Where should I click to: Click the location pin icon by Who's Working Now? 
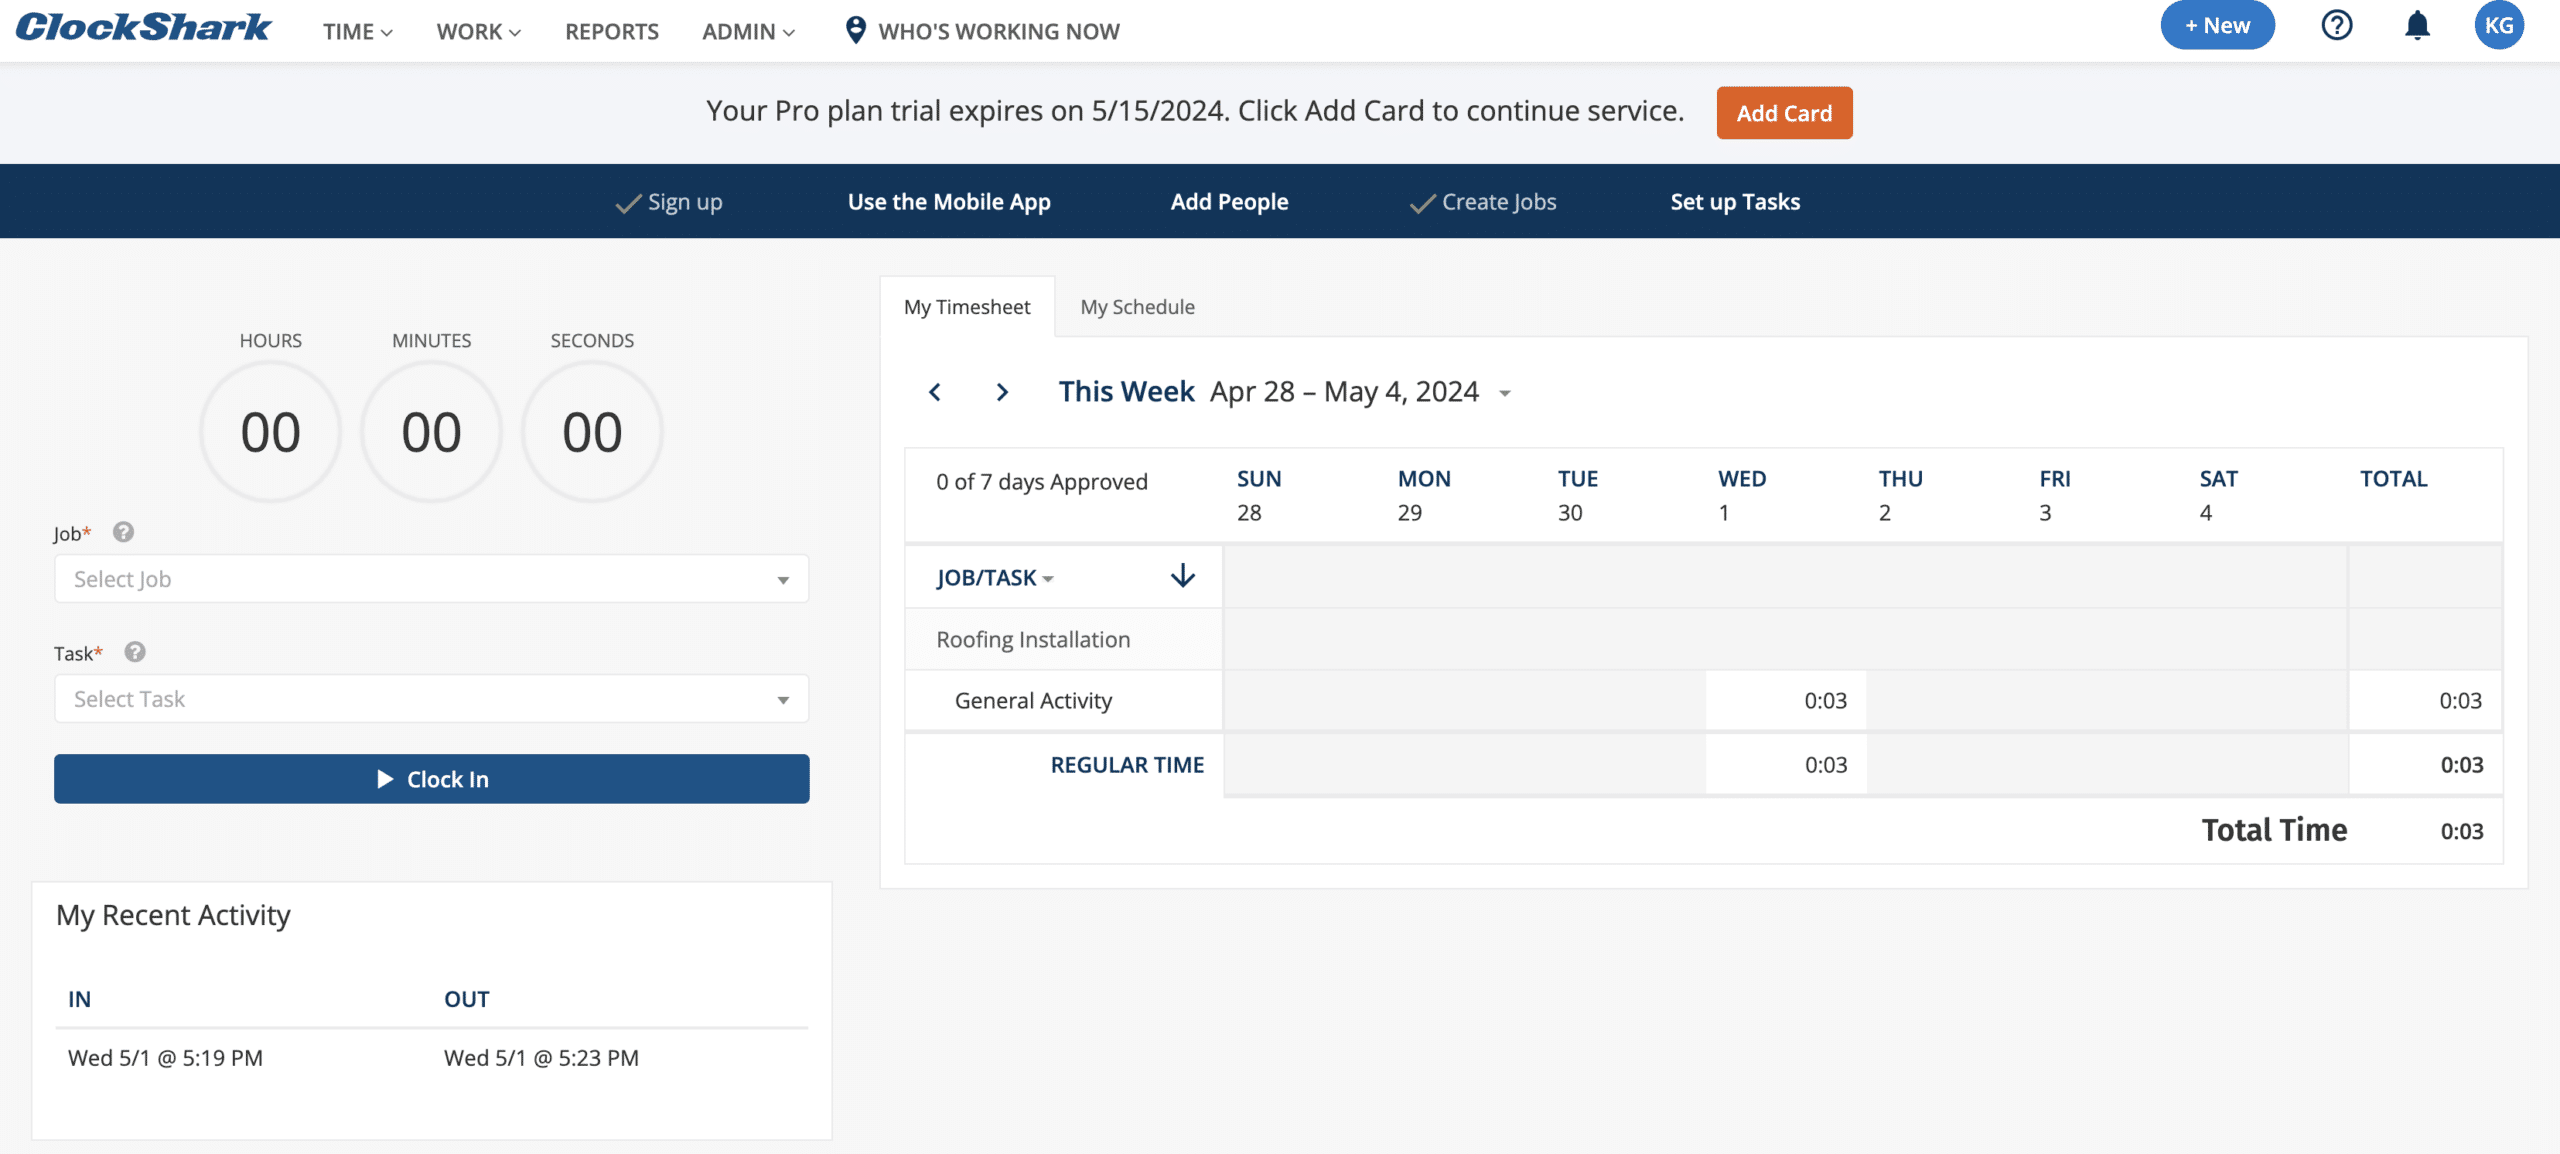pos(855,30)
